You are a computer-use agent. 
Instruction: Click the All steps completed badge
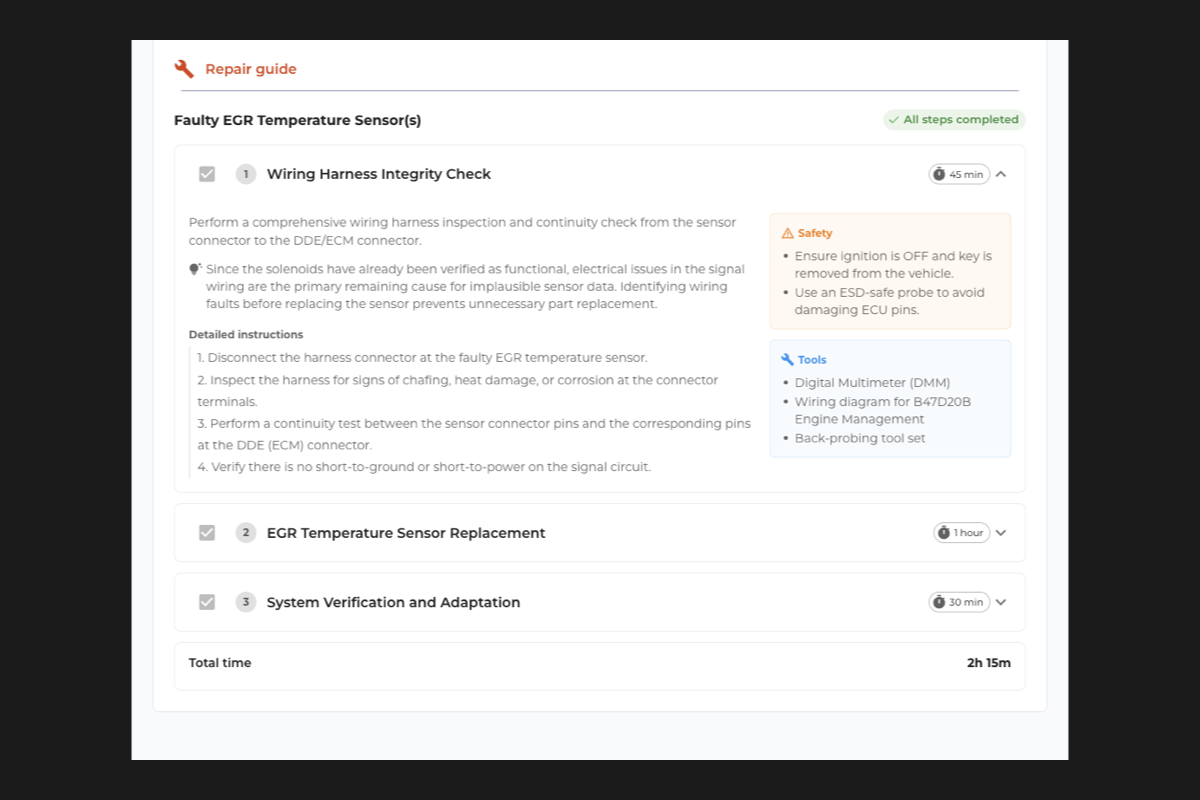pos(954,120)
